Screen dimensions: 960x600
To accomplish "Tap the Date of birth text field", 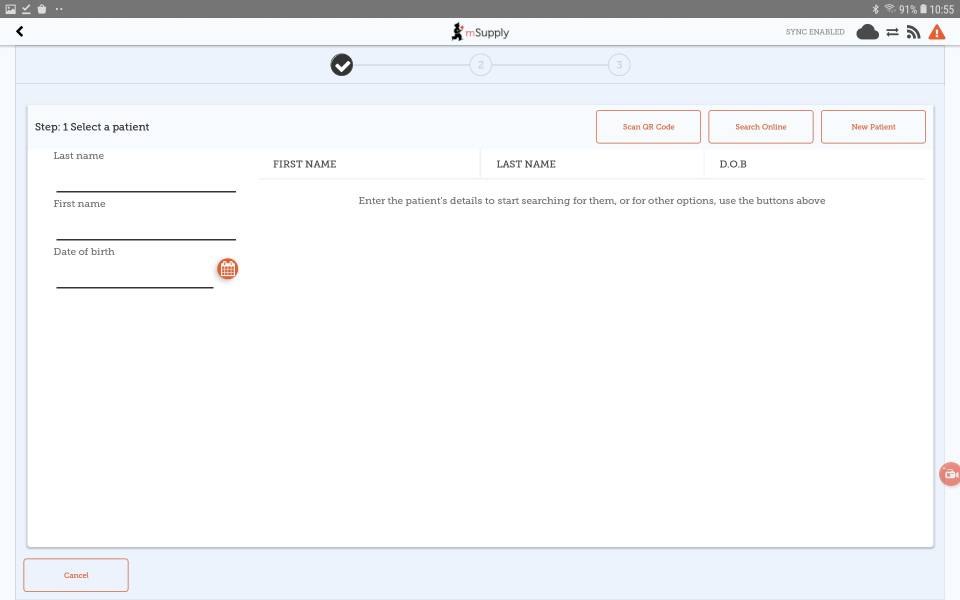I will pyautogui.click(x=134, y=276).
